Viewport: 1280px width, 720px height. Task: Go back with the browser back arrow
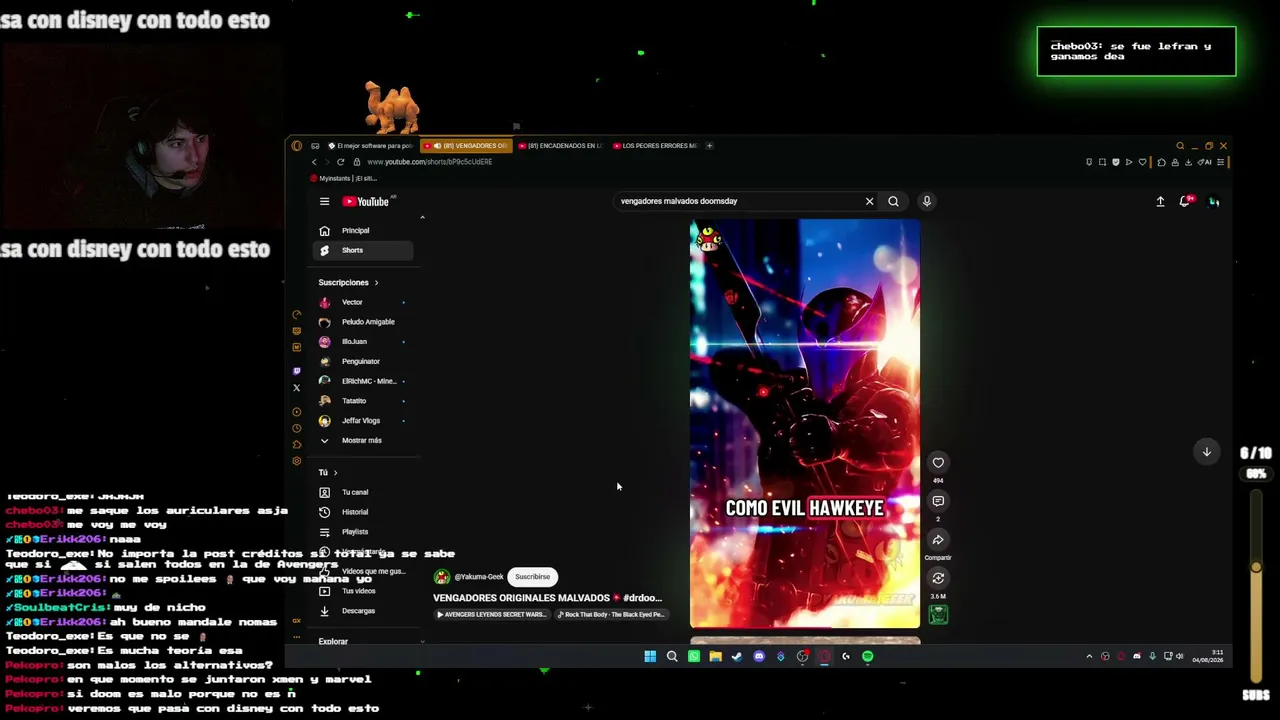[x=314, y=162]
